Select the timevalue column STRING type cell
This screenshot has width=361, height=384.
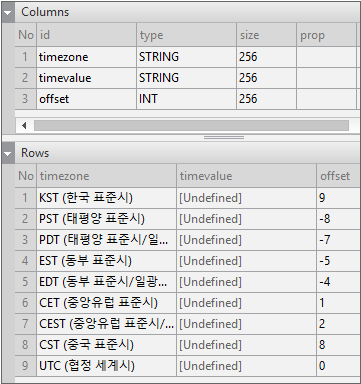[x=186, y=78]
